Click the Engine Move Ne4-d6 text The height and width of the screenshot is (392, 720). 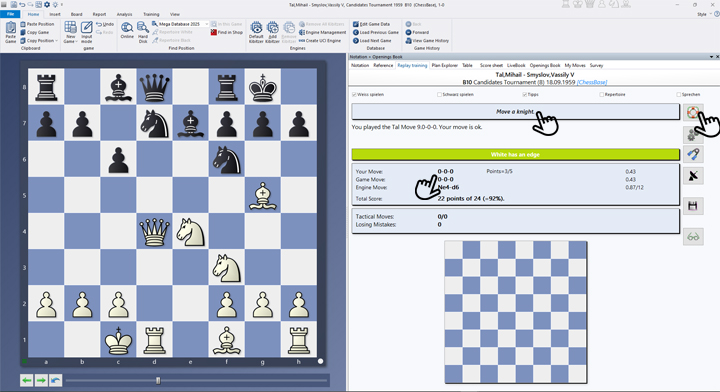448,187
